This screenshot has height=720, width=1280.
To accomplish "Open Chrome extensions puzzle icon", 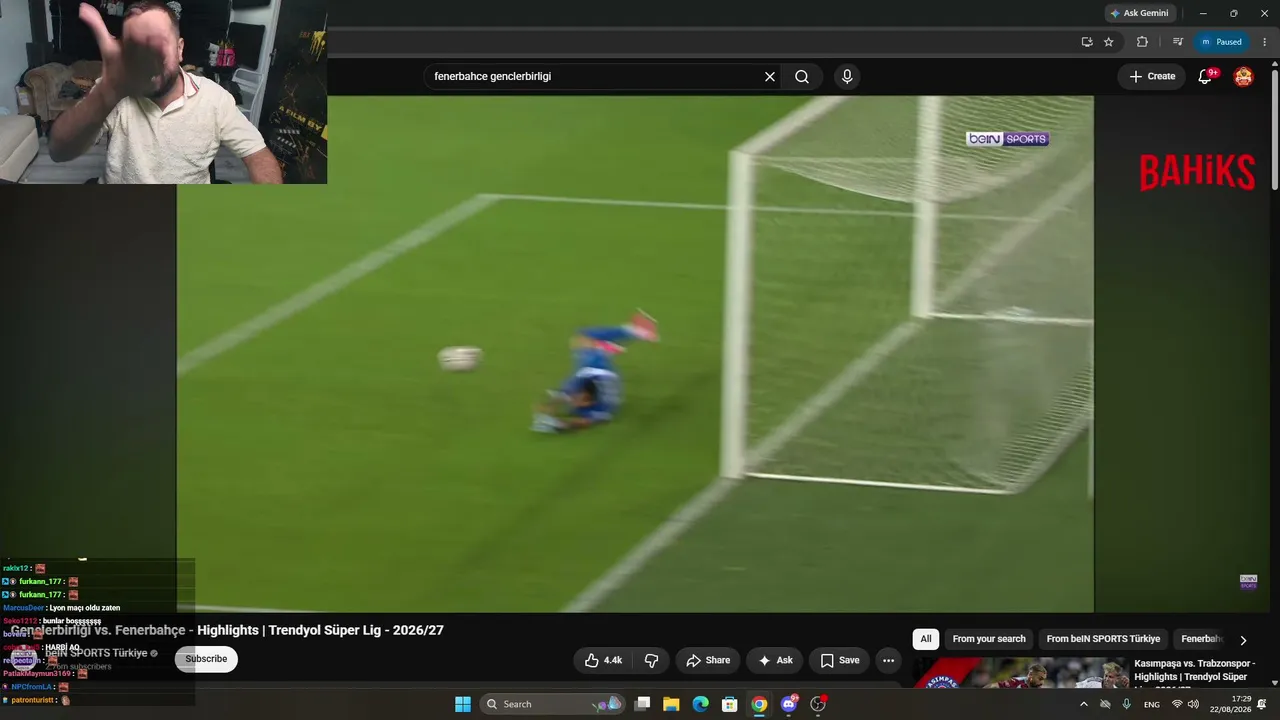I will pos(1142,42).
